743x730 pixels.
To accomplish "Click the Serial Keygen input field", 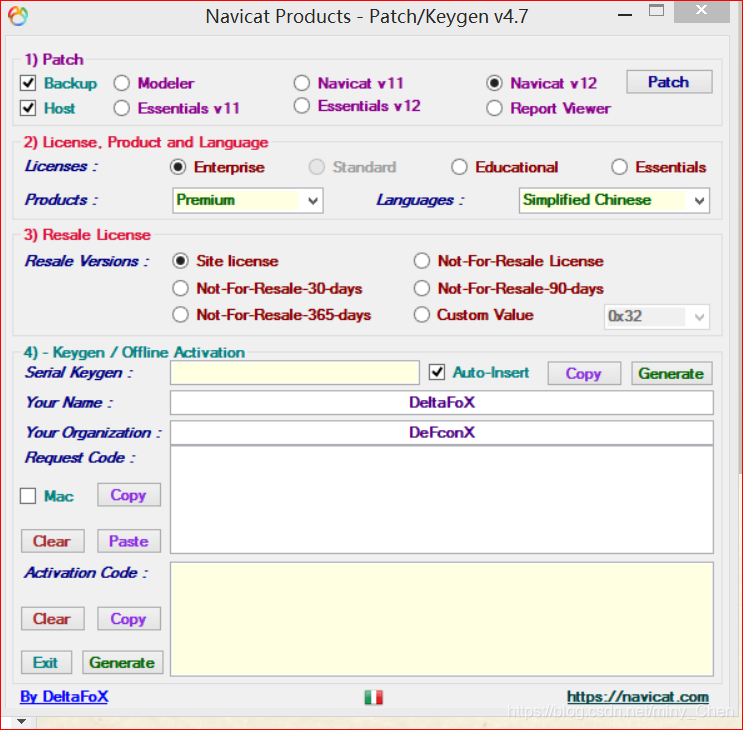I will pos(295,373).
